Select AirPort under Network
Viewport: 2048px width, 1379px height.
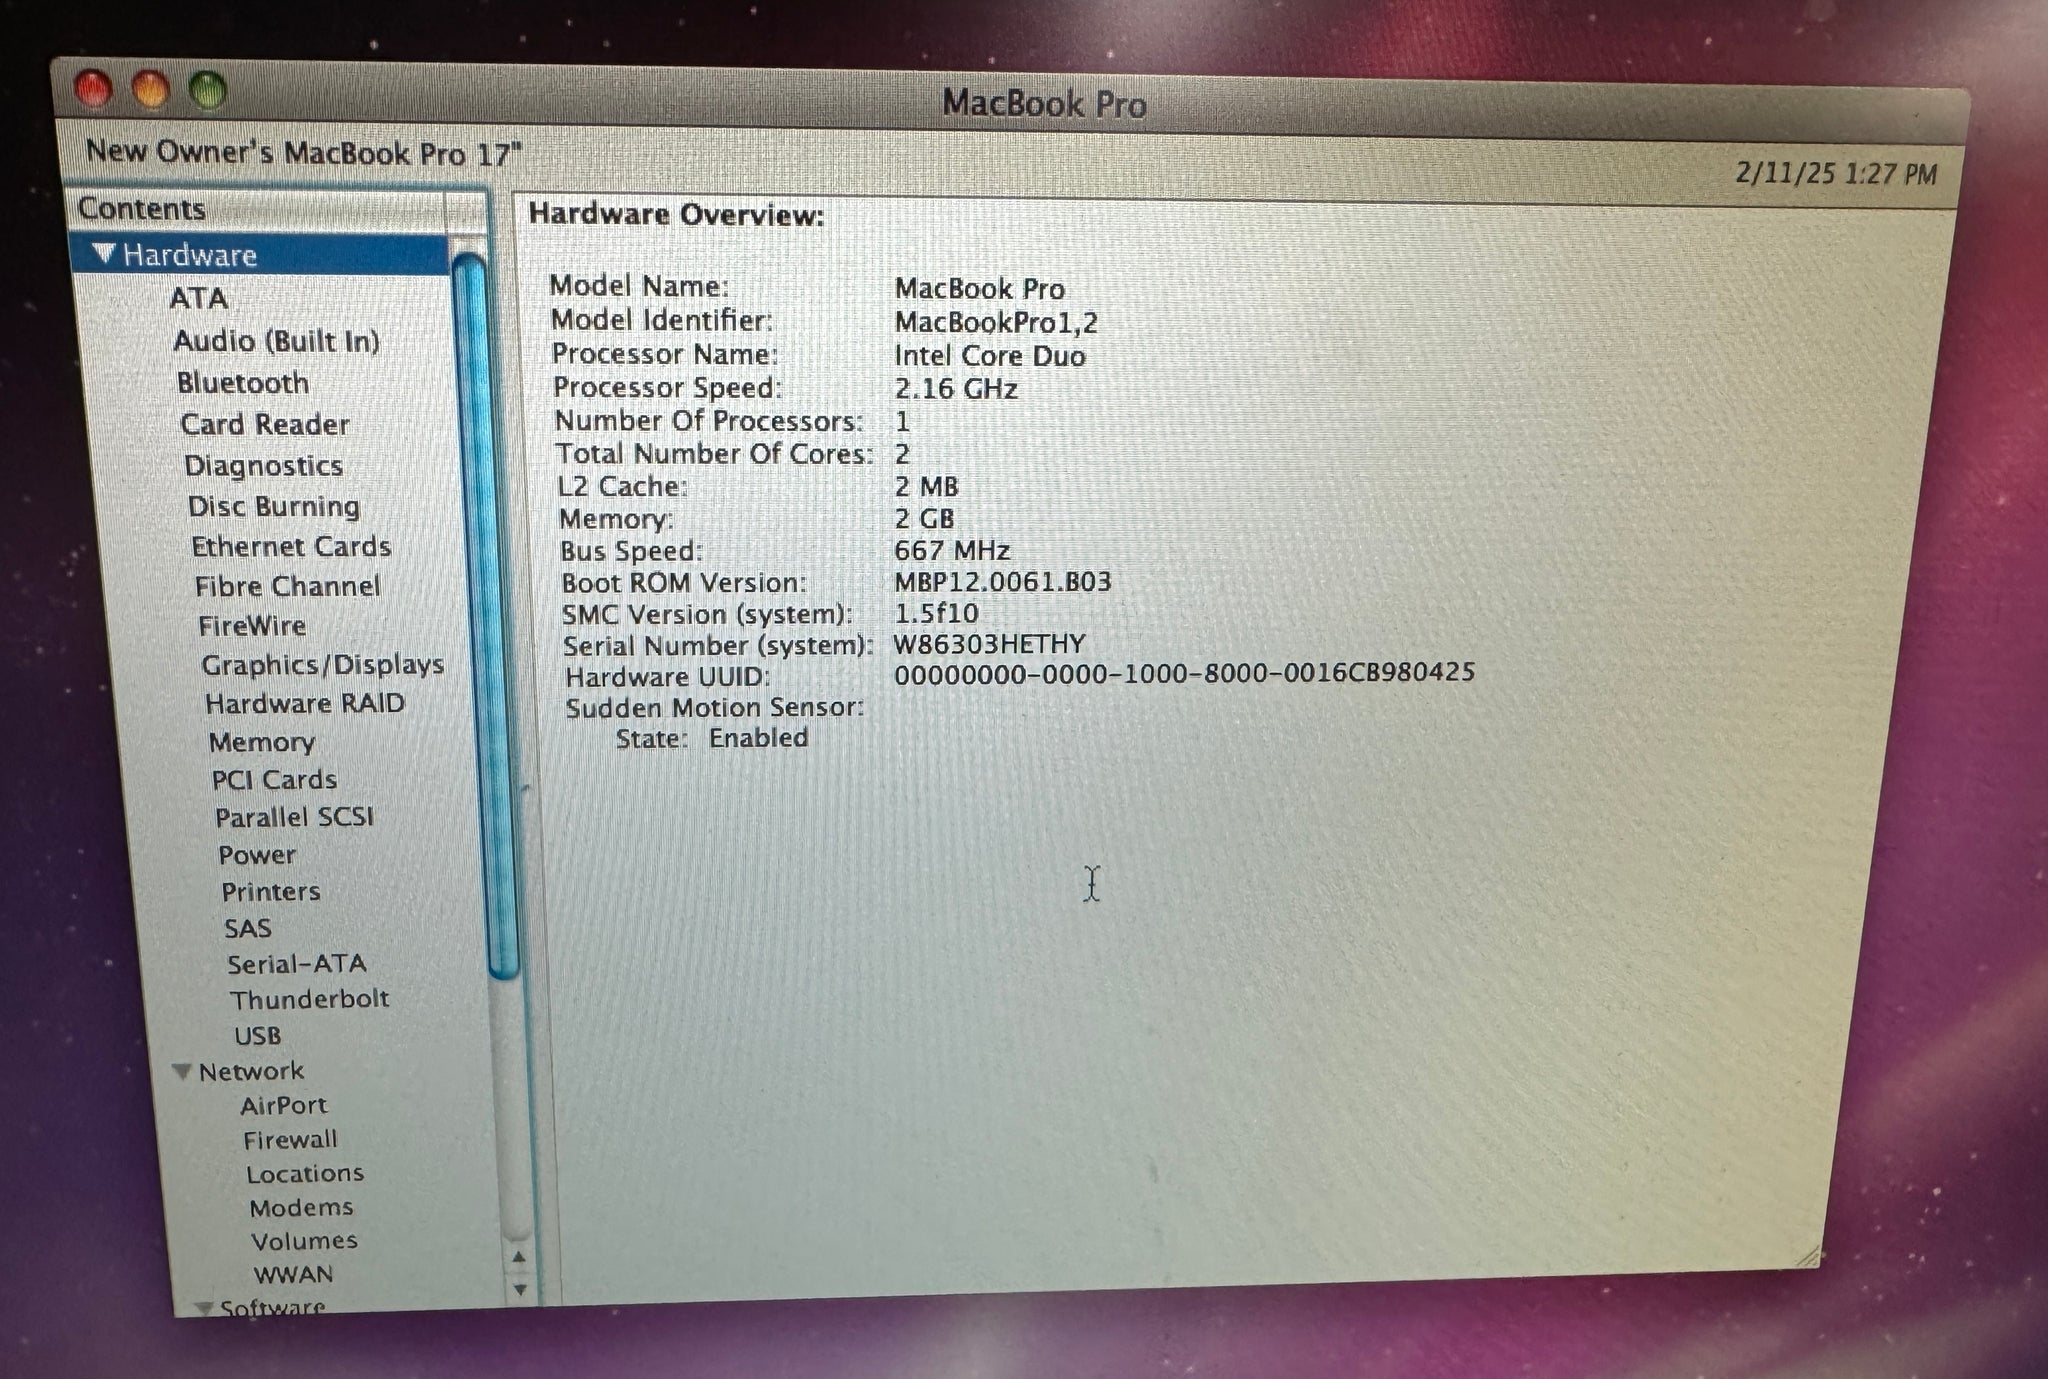[x=284, y=1106]
